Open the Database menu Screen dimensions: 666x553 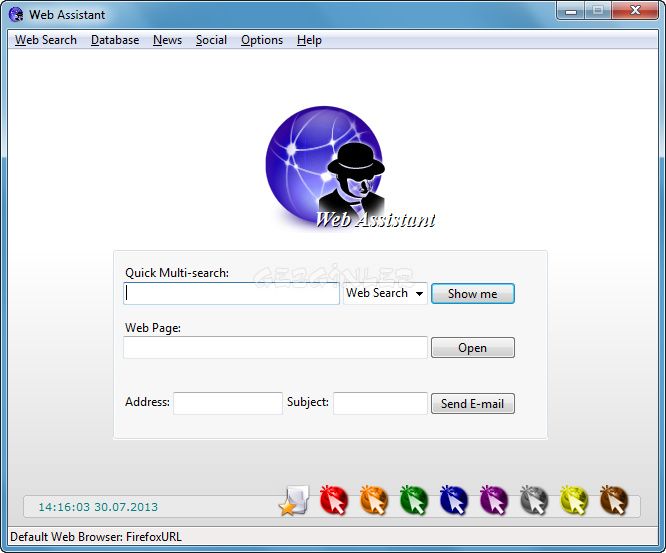point(115,40)
